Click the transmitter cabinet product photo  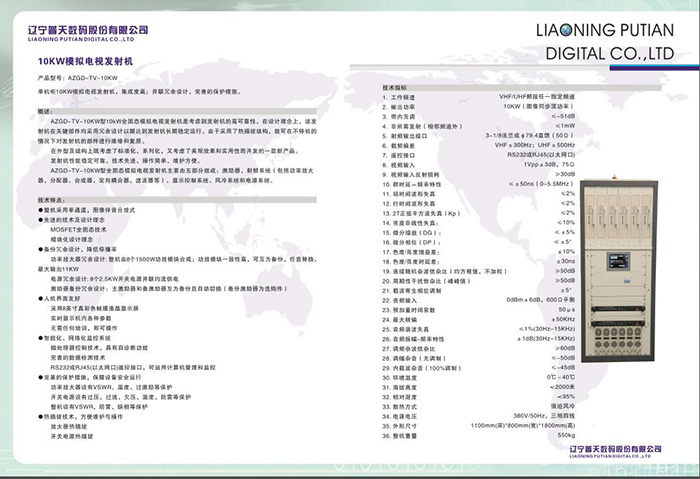tap(619, 270)
